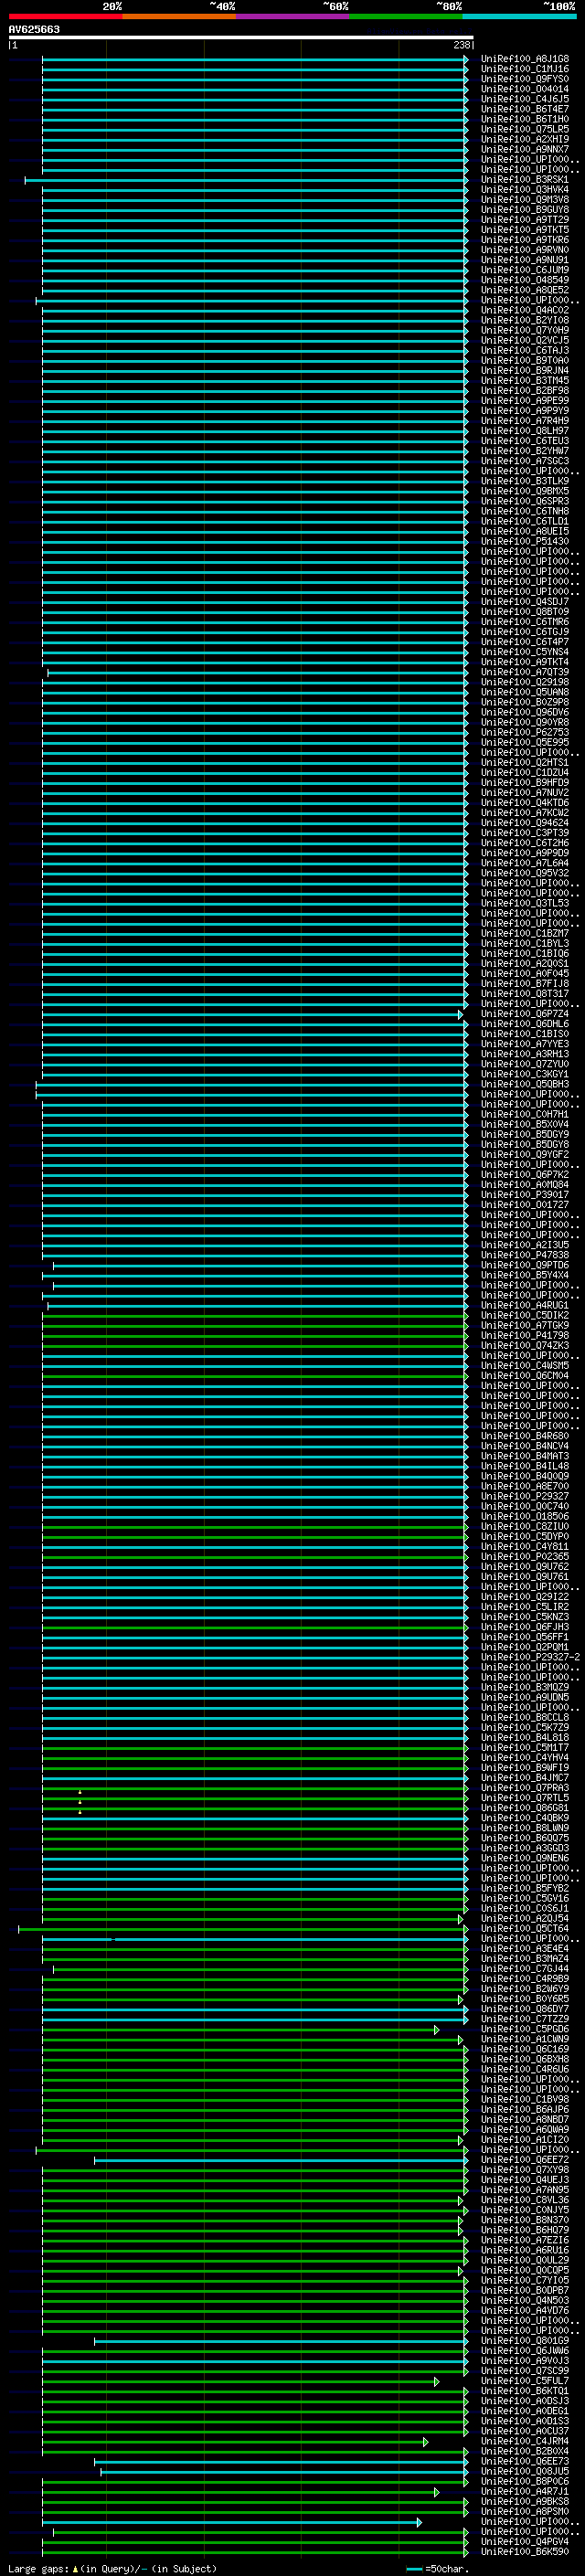
Task: Select label UniRef100_A4RUG1
Action: (525, 1305)
